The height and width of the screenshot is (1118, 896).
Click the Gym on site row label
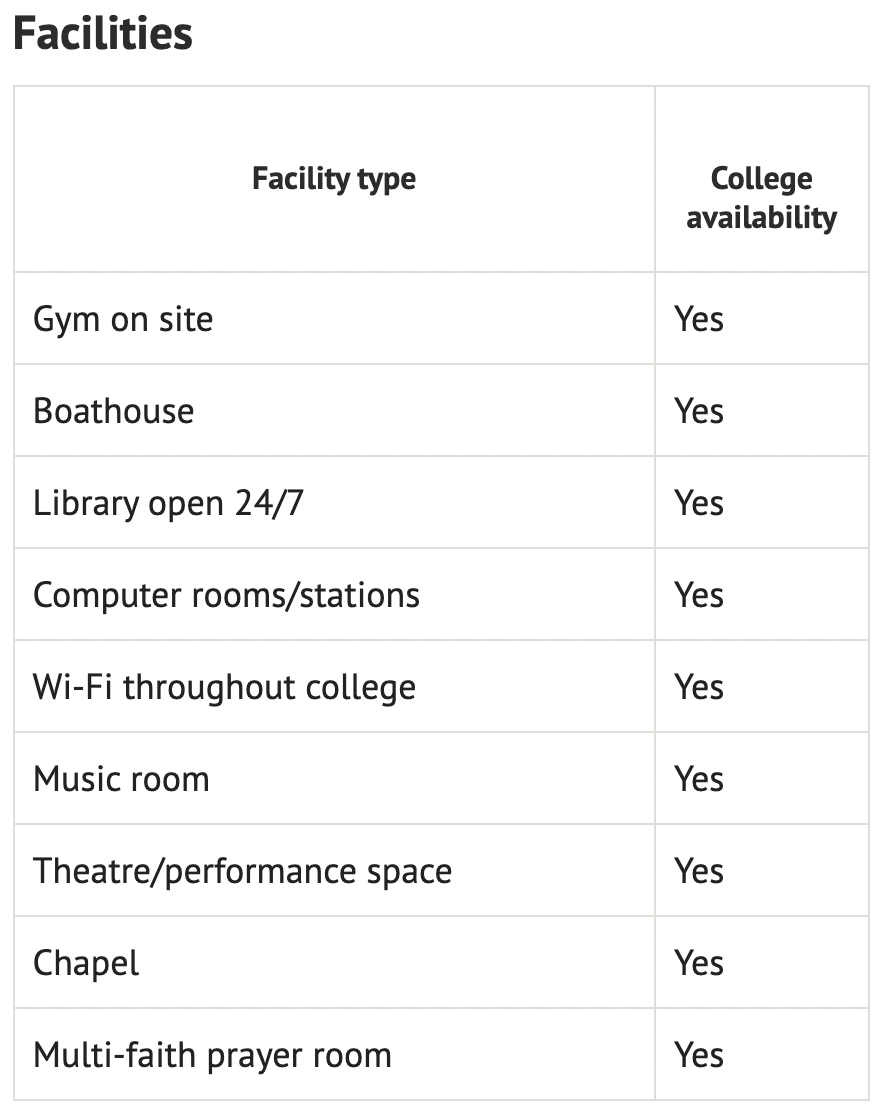123,319
